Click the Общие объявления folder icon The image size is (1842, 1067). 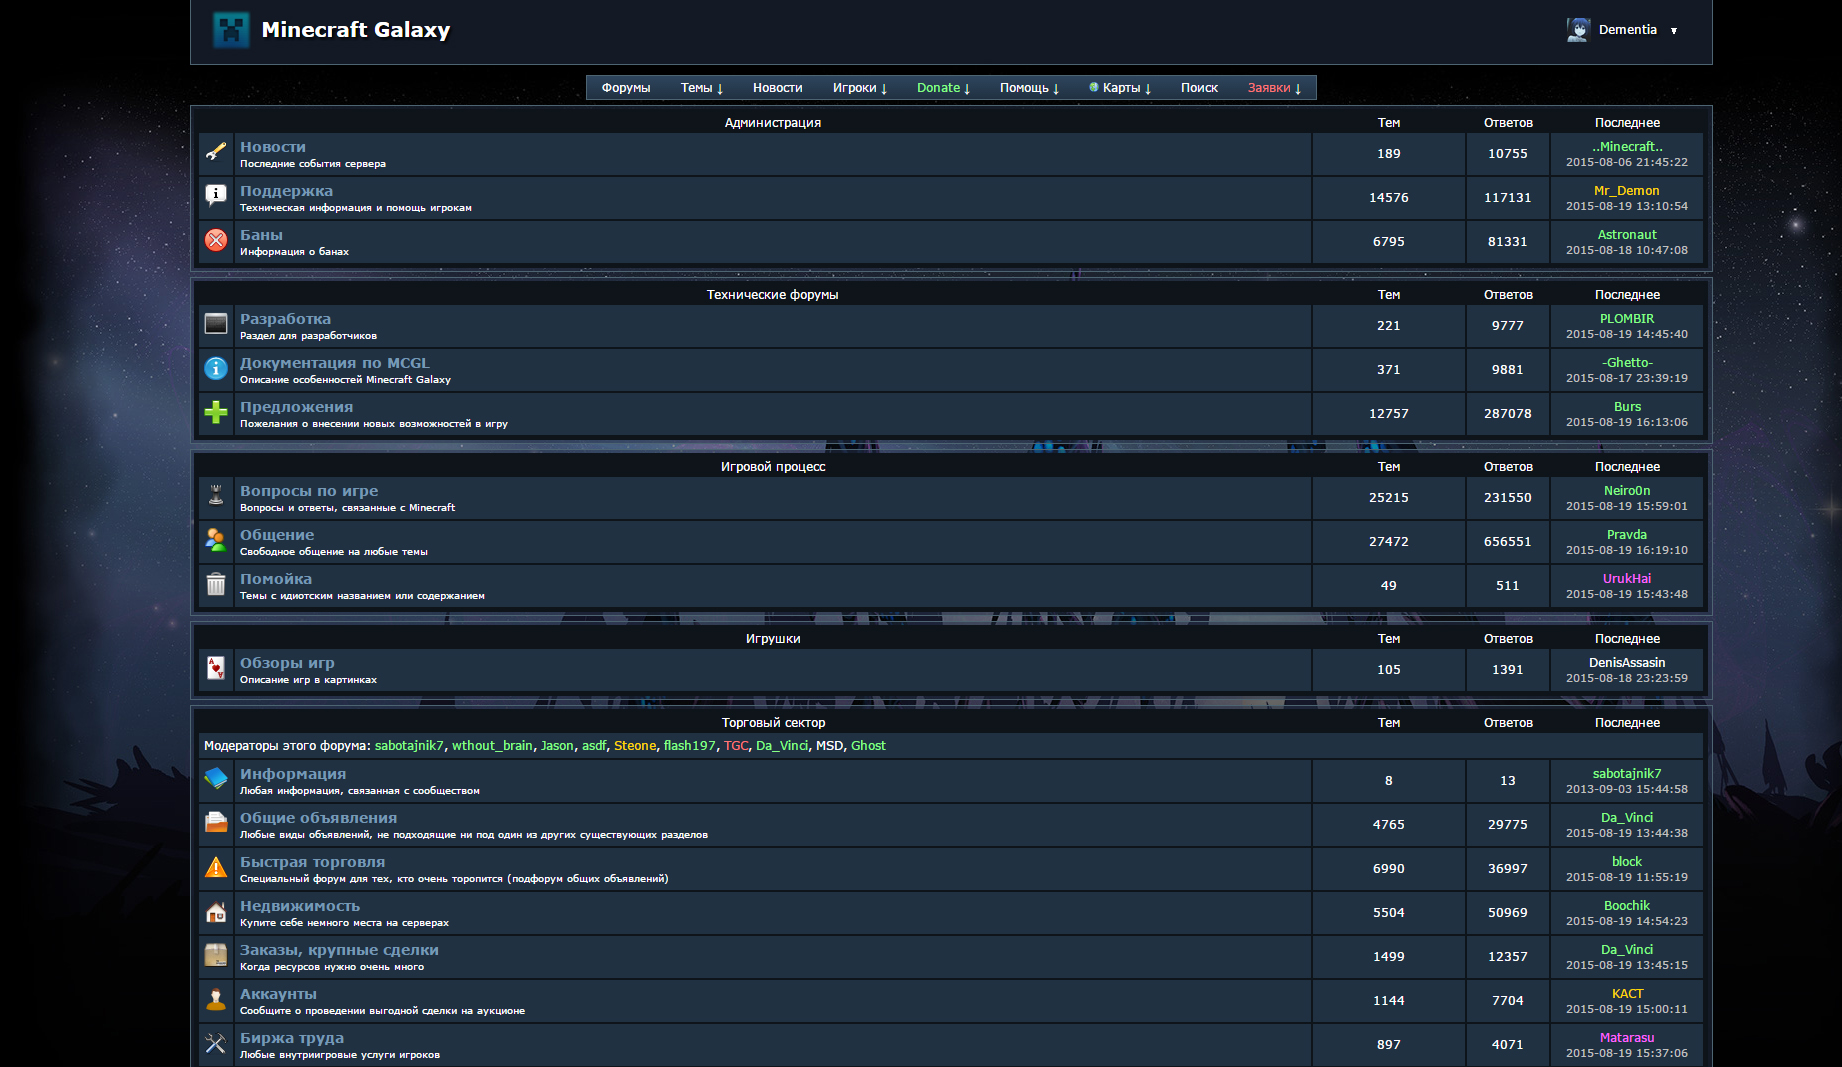coord(216,822)
